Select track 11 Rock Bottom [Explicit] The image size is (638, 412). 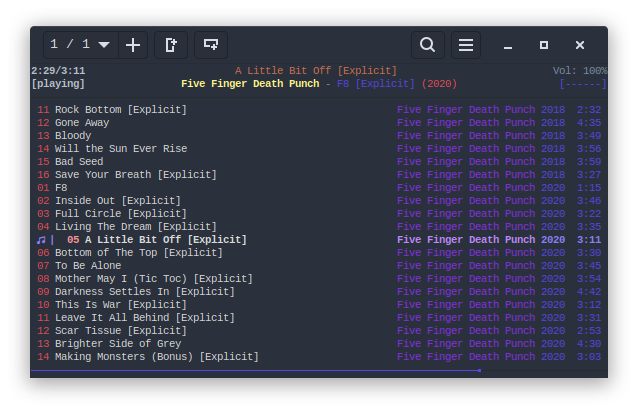click(x=319, y=110)
